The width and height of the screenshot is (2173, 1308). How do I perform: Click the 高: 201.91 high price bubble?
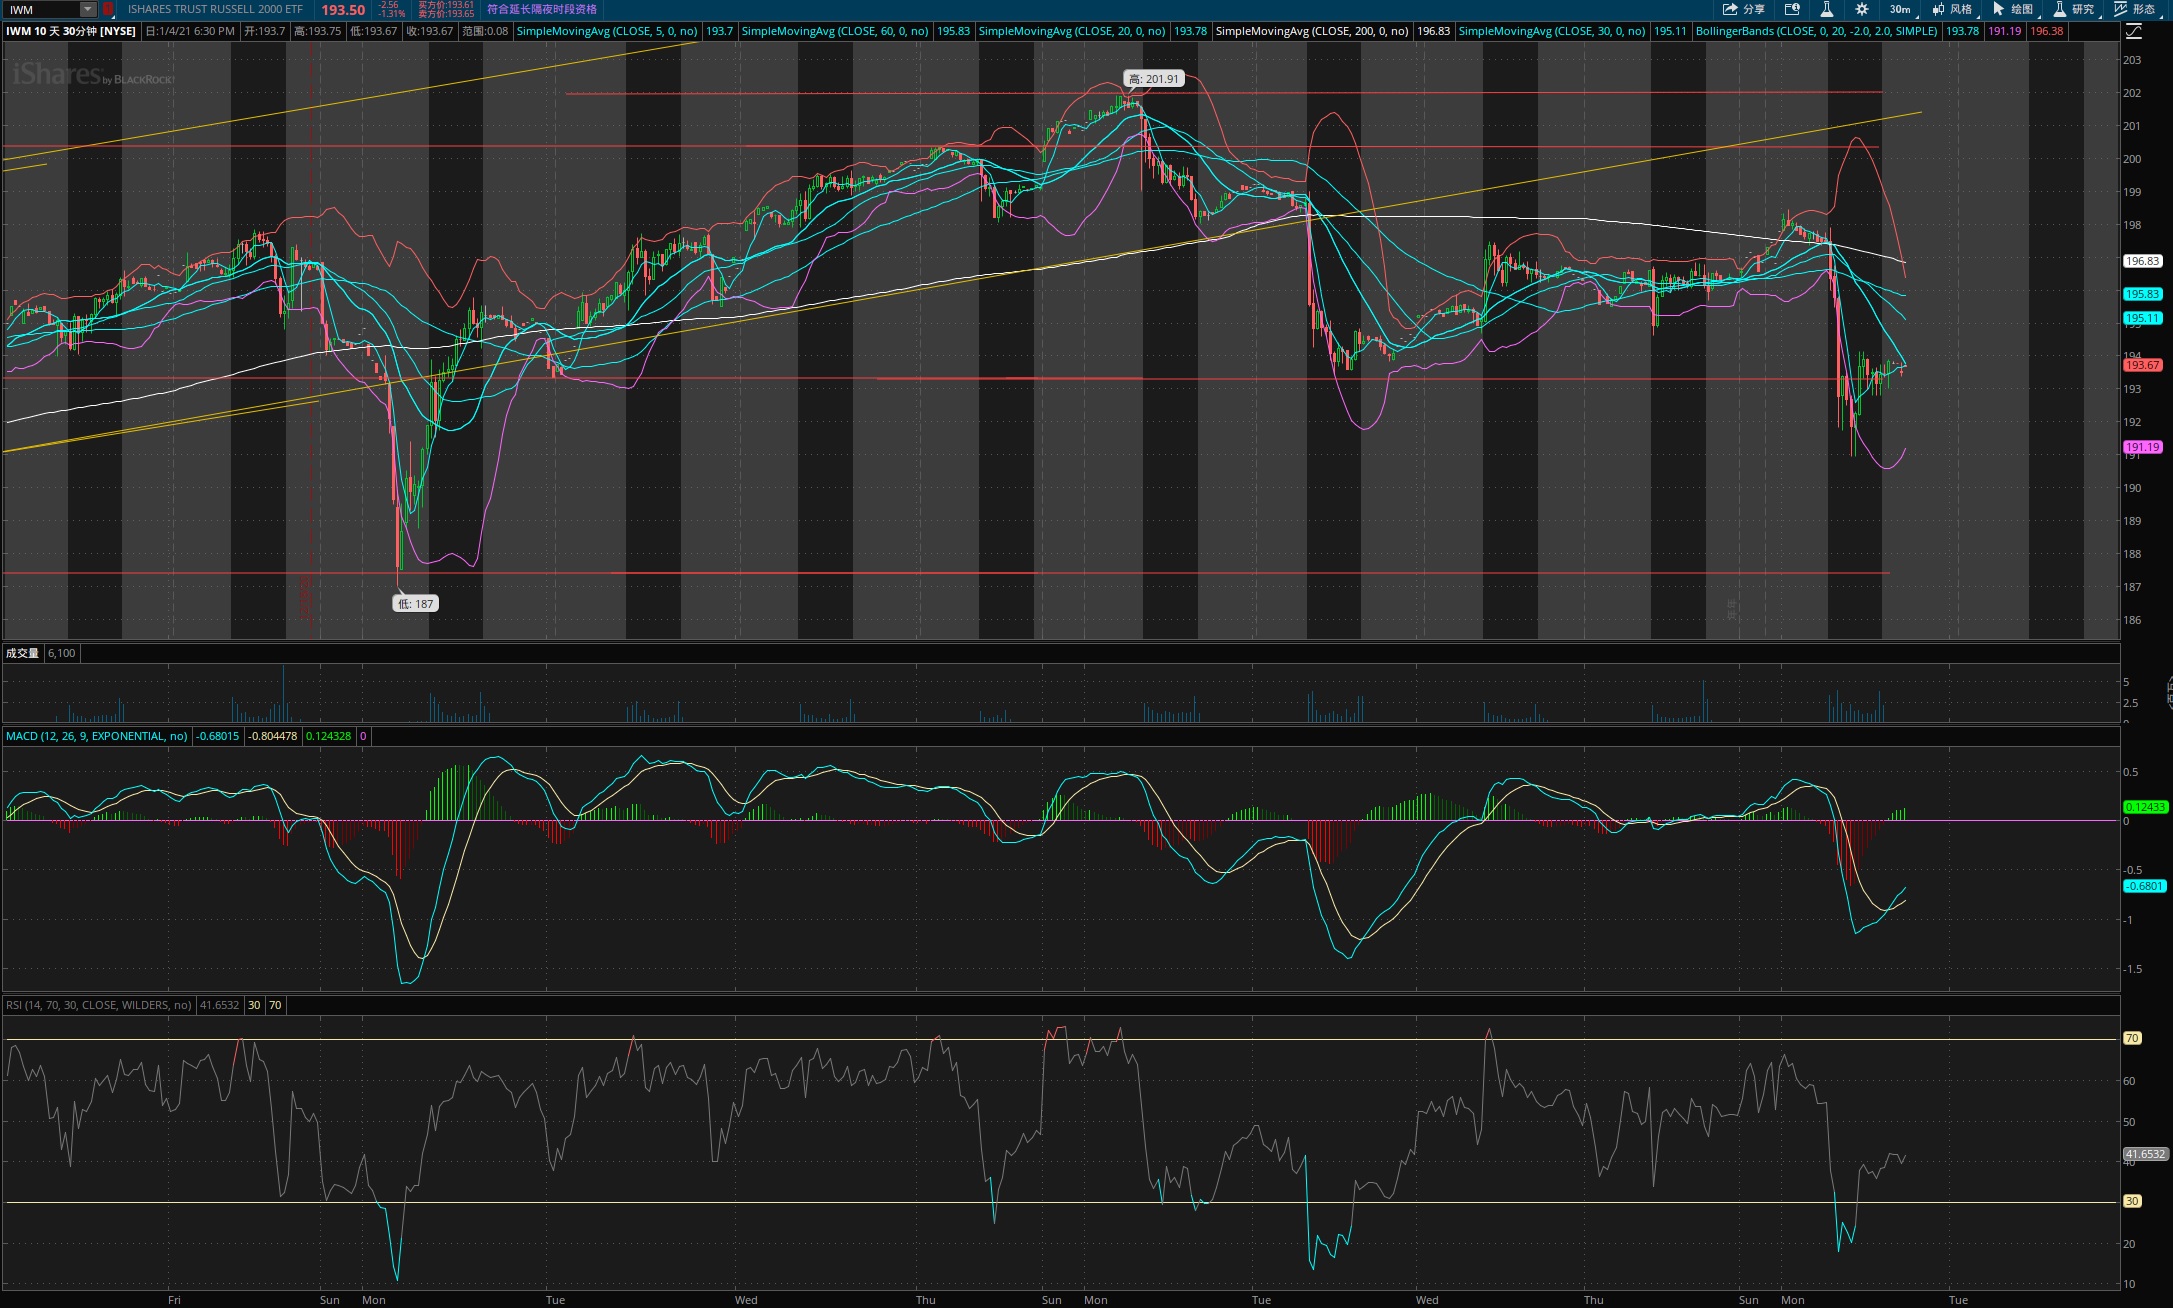[x=1153, y=78]
